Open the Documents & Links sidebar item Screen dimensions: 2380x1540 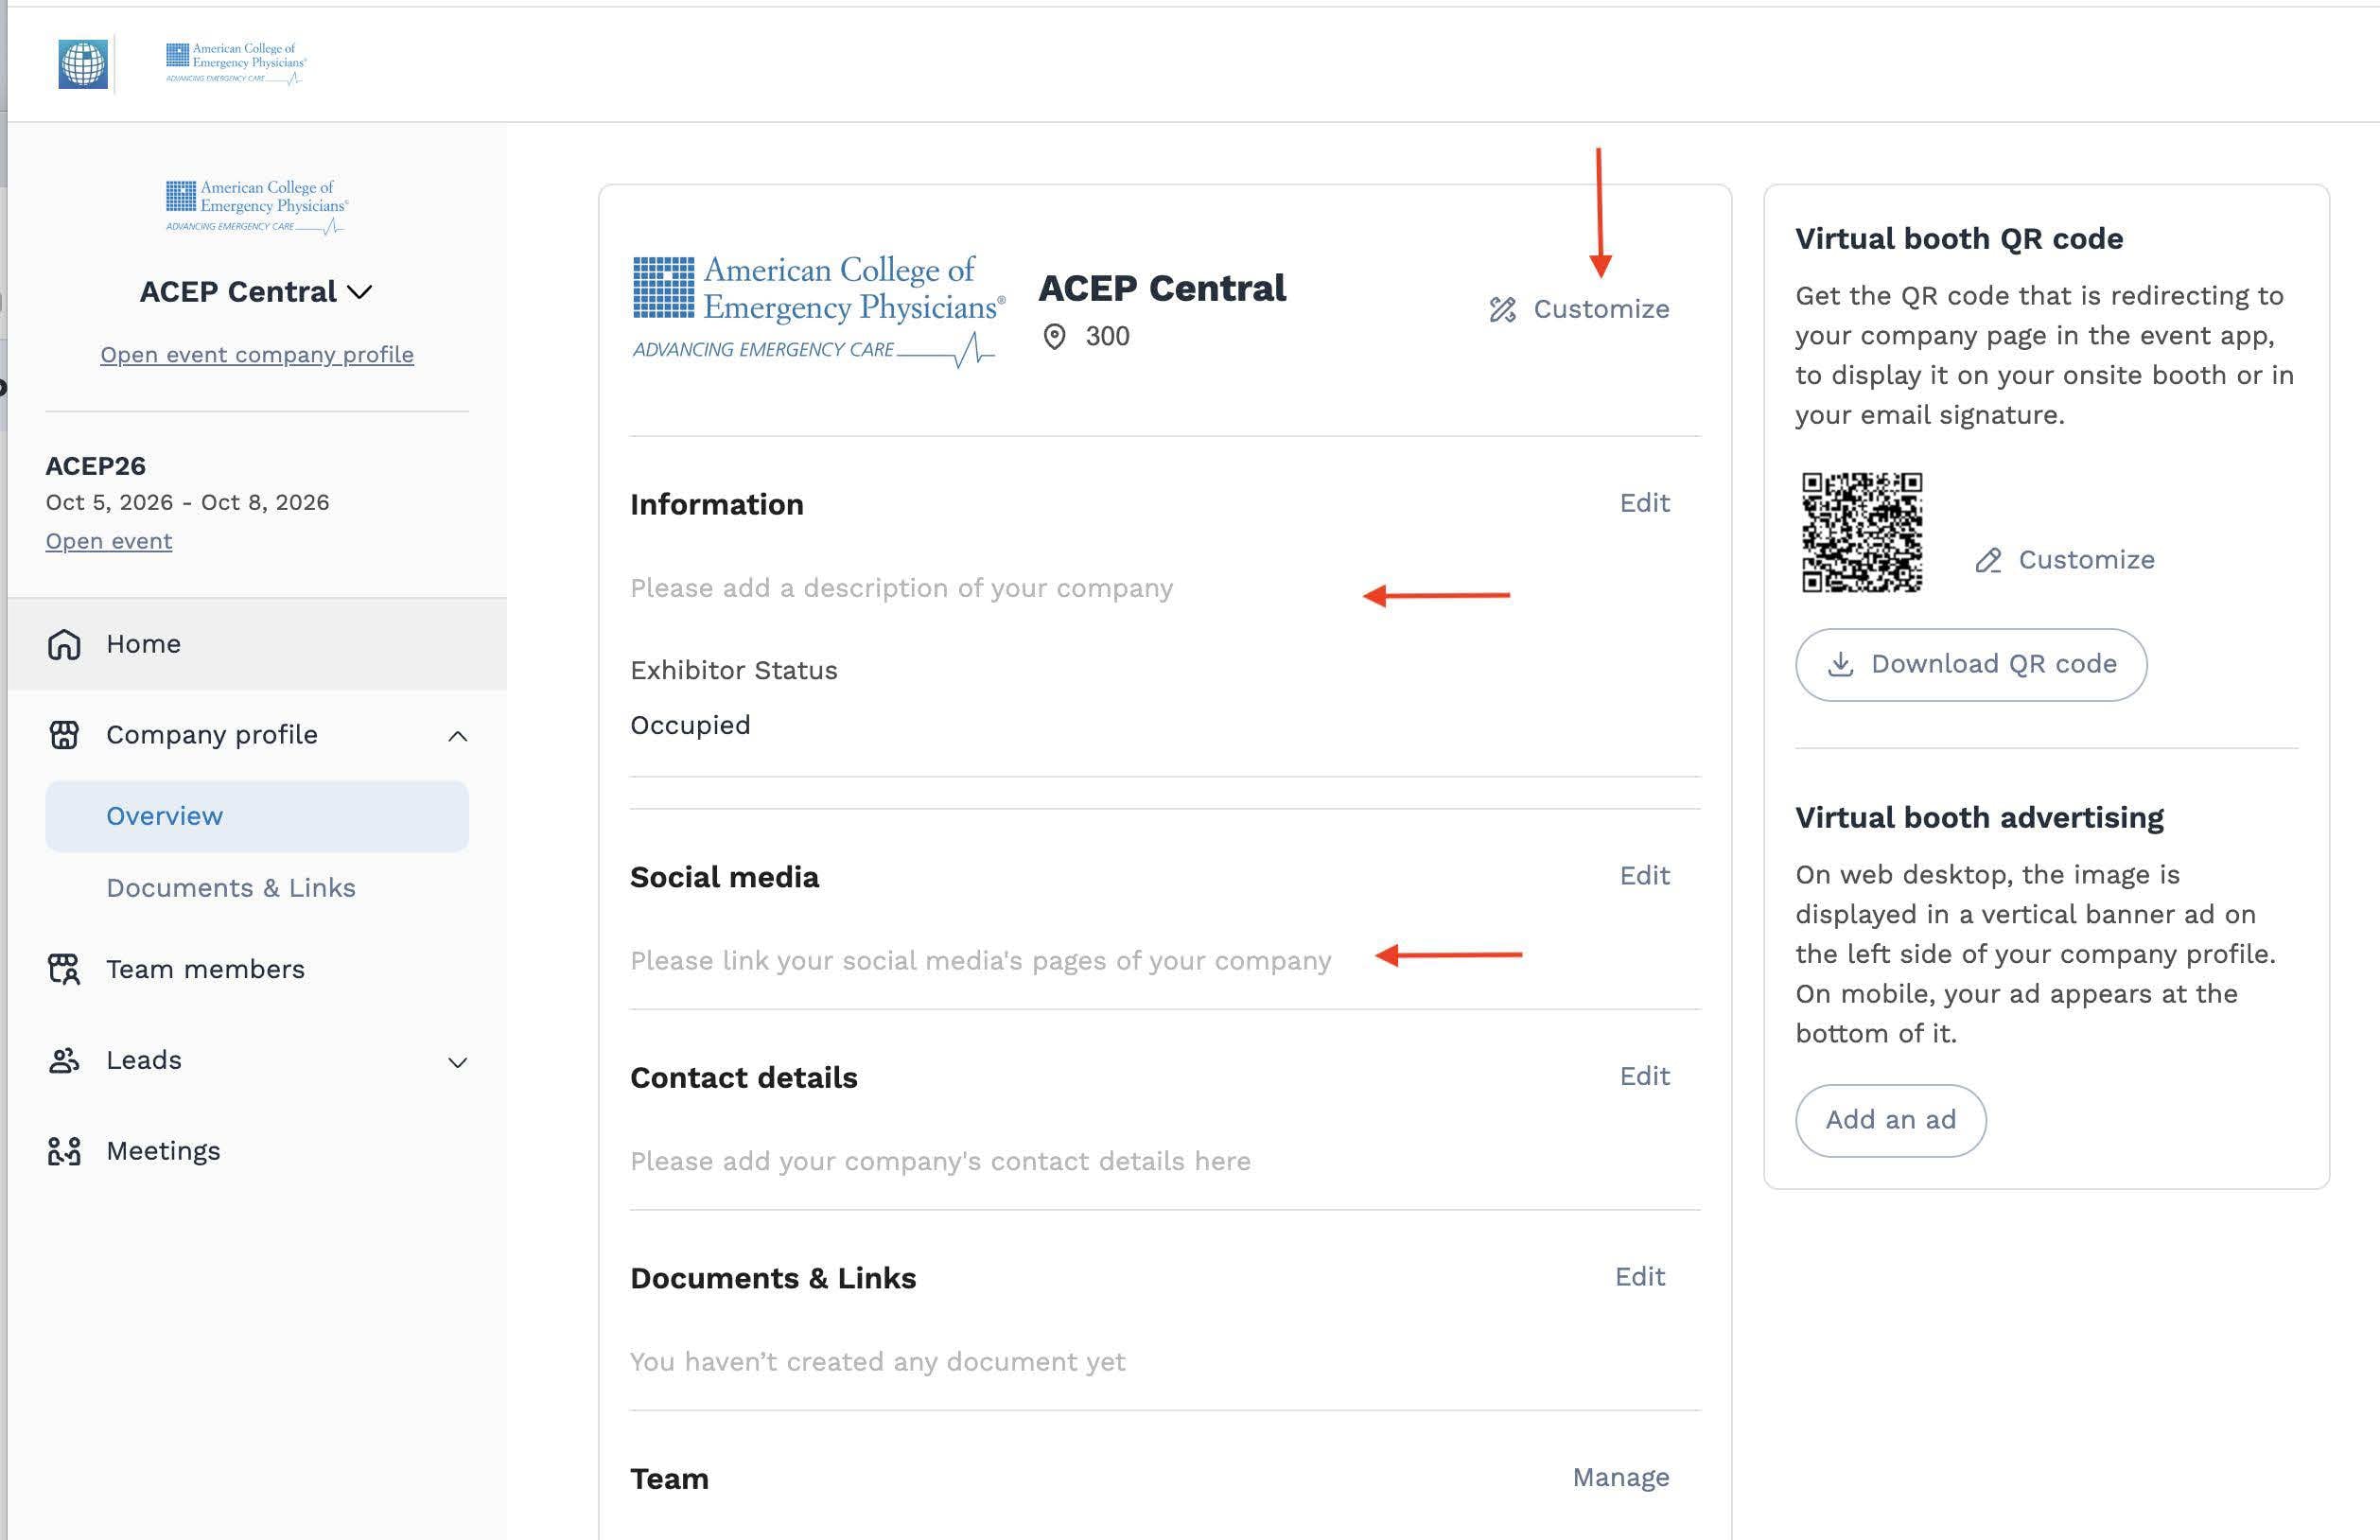(231, 888)
